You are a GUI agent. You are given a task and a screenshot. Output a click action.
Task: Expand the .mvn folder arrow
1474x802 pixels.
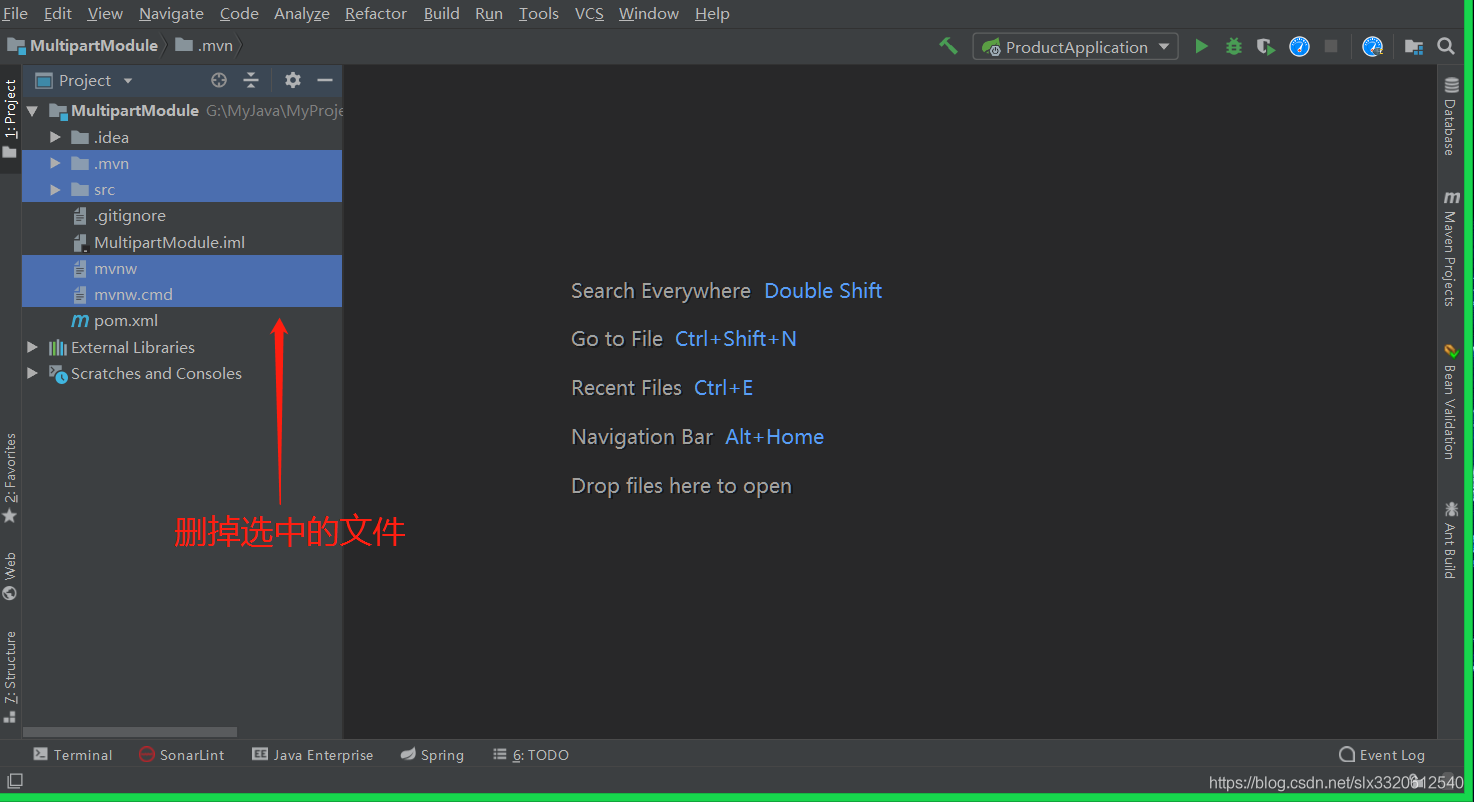pos(55,163)
